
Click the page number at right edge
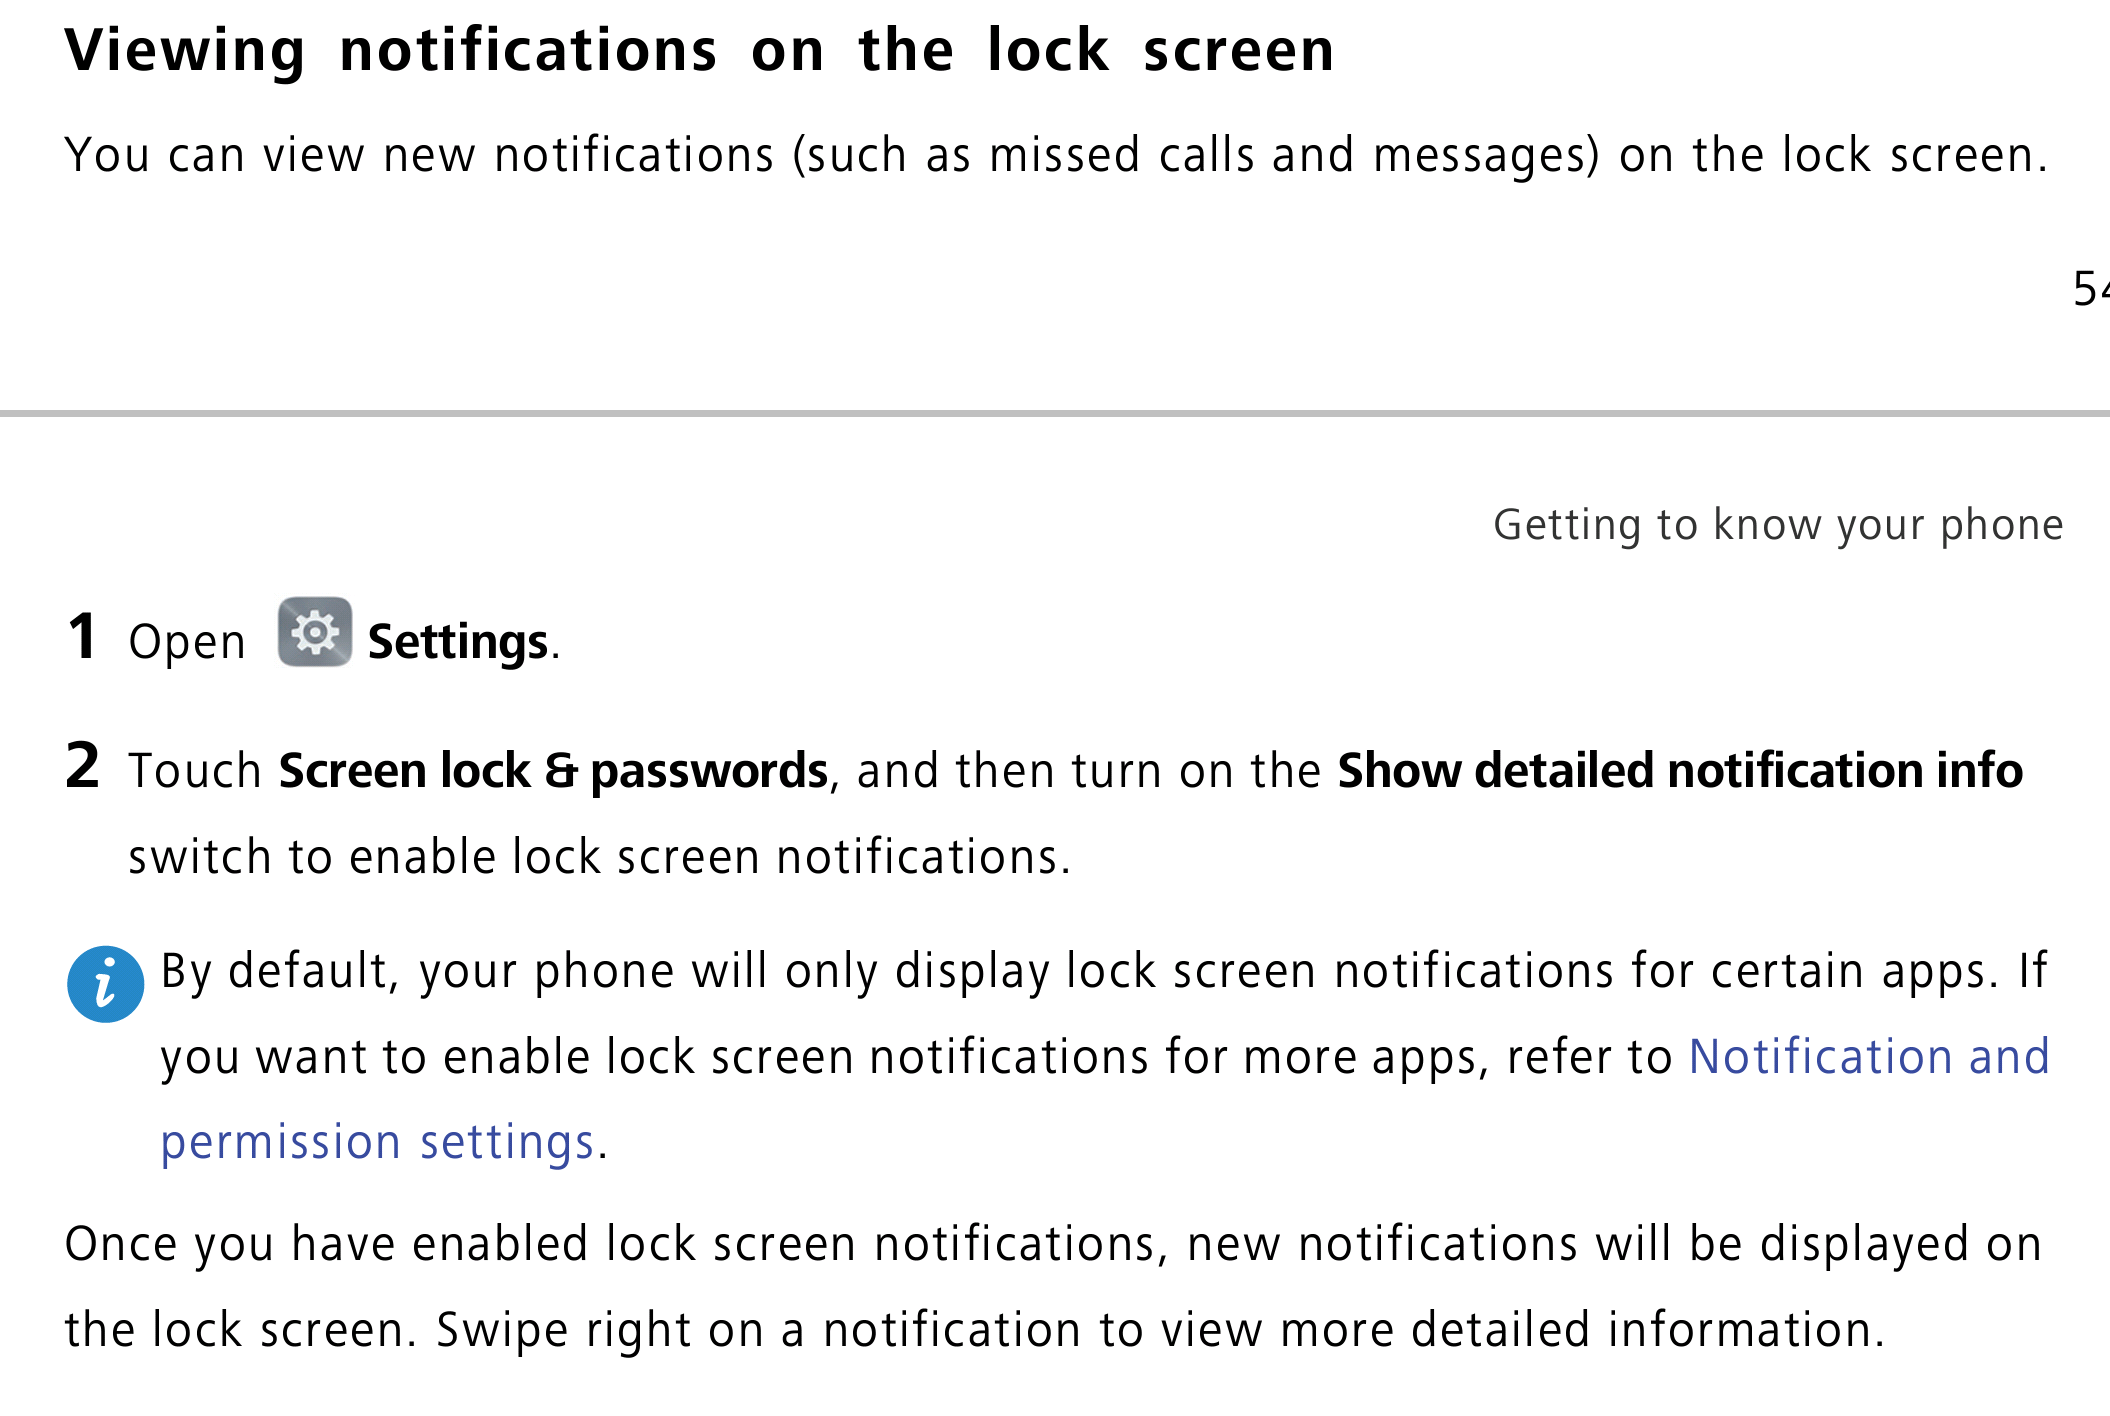pyautogui.click(x=2091, y=289)
